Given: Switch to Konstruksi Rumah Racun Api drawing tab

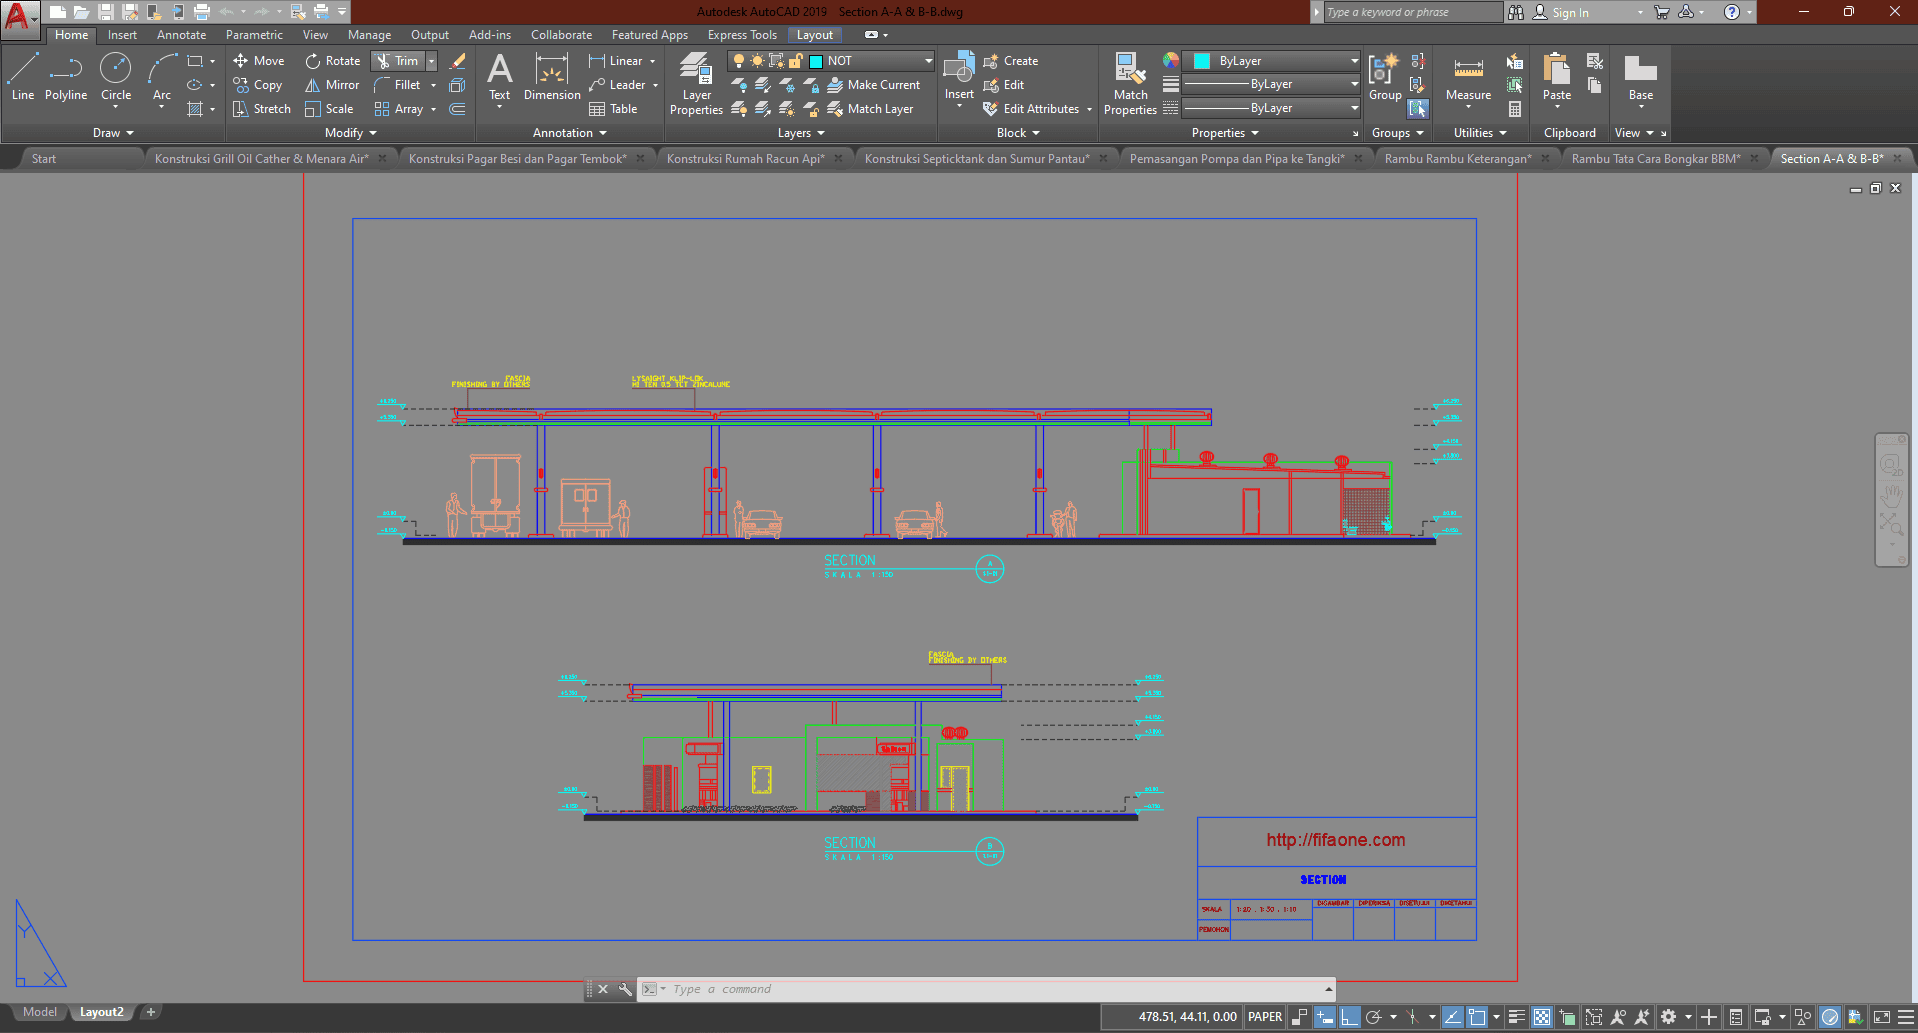Looking at the screenshot, I should (x=745, y=159).
